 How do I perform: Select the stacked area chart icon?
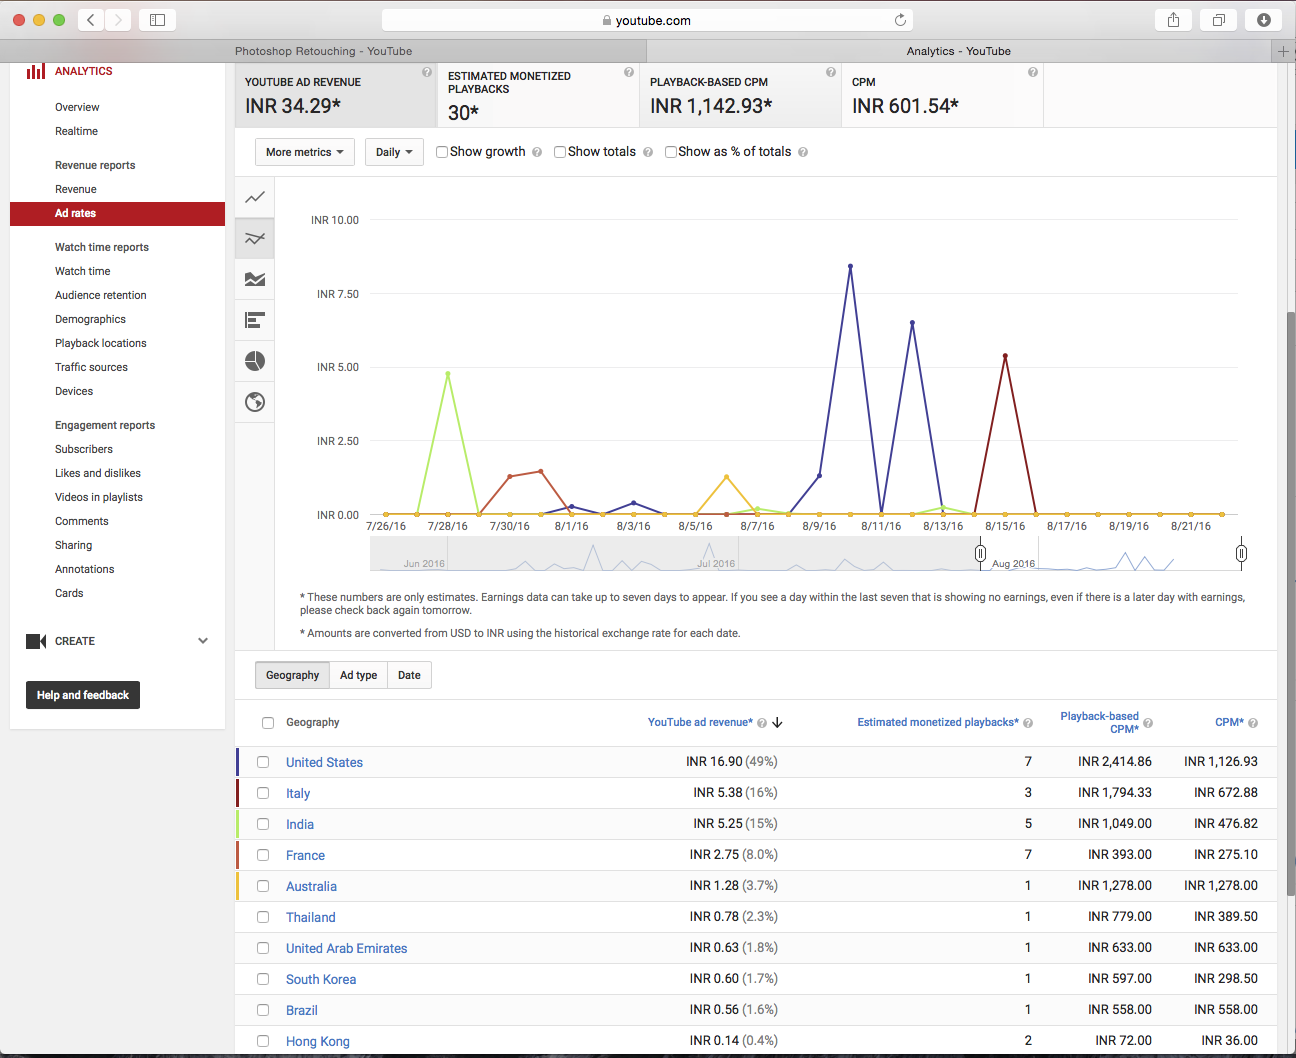[x=255, y=279]
